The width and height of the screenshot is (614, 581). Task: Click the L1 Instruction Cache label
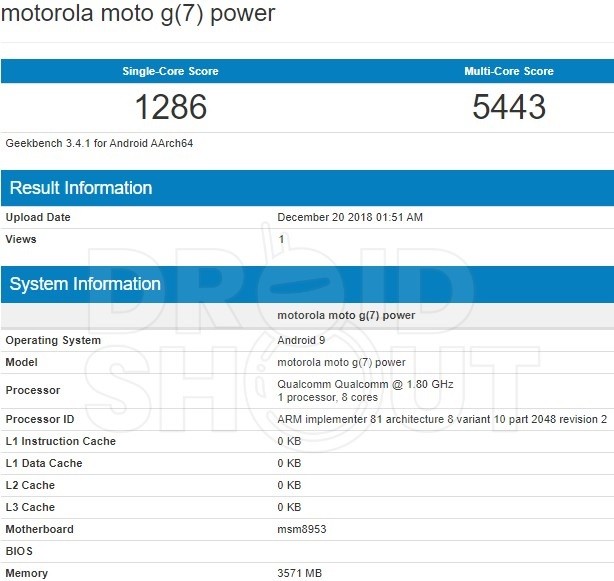coord(61,441)
